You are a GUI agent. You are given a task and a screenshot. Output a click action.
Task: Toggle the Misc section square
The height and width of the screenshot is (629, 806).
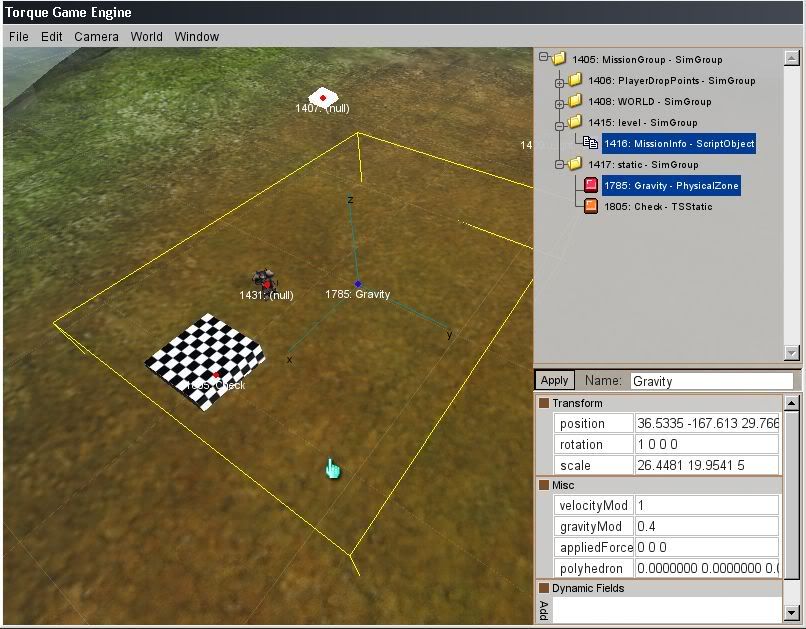[544, 485]
